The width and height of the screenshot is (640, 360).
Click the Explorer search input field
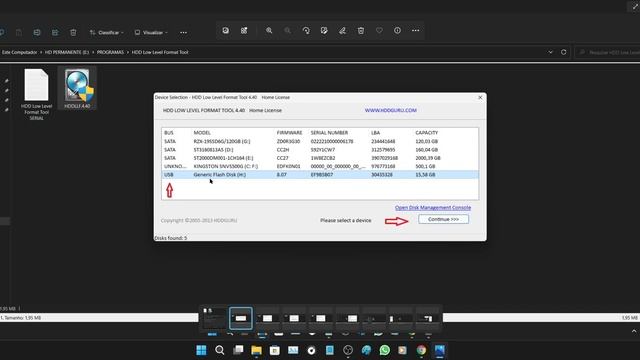[x=608, y=52]
